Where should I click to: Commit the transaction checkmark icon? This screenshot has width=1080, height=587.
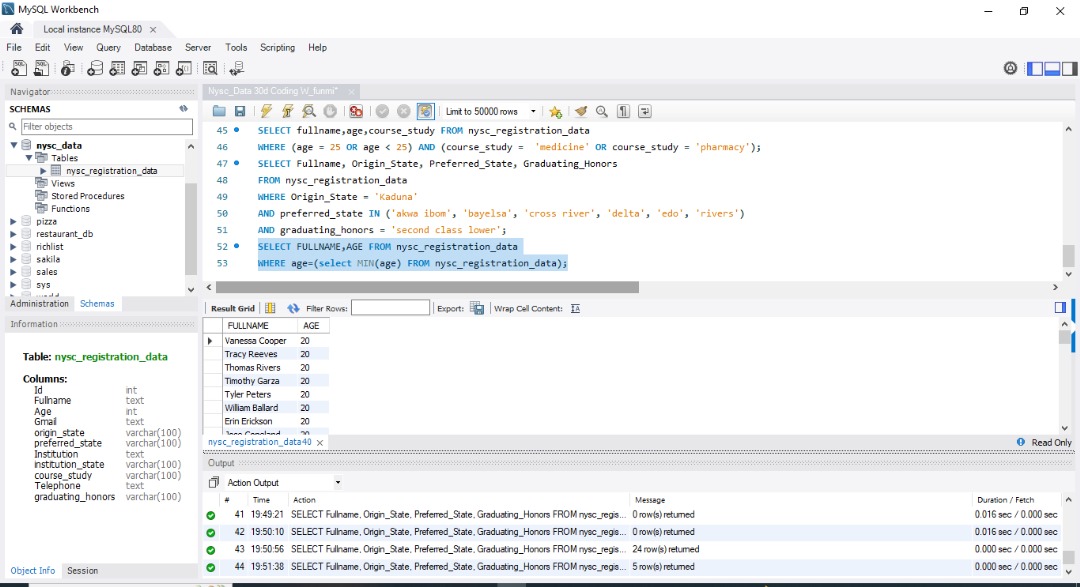click(382, 112)
